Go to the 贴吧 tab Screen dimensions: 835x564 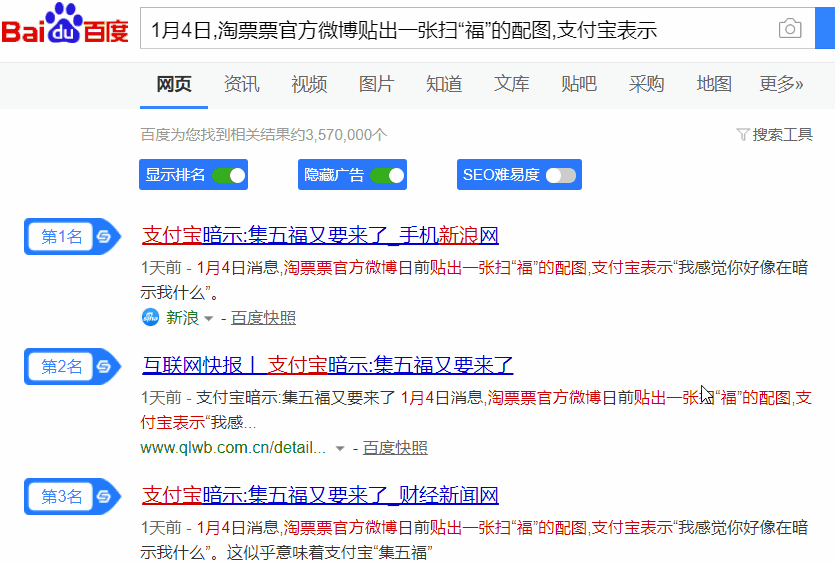pyautogui.click(x=579, y=84)
